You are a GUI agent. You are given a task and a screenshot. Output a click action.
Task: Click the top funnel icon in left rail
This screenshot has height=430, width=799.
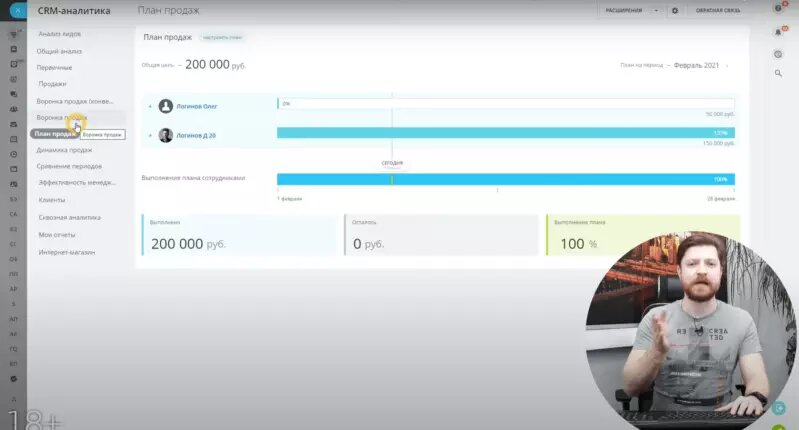14,34
